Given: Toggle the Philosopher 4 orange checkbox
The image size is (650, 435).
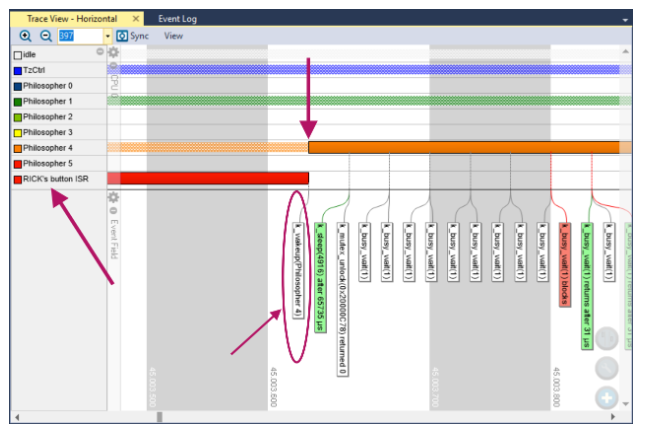Looking at the screenshot, I should (x=17, y=148).
